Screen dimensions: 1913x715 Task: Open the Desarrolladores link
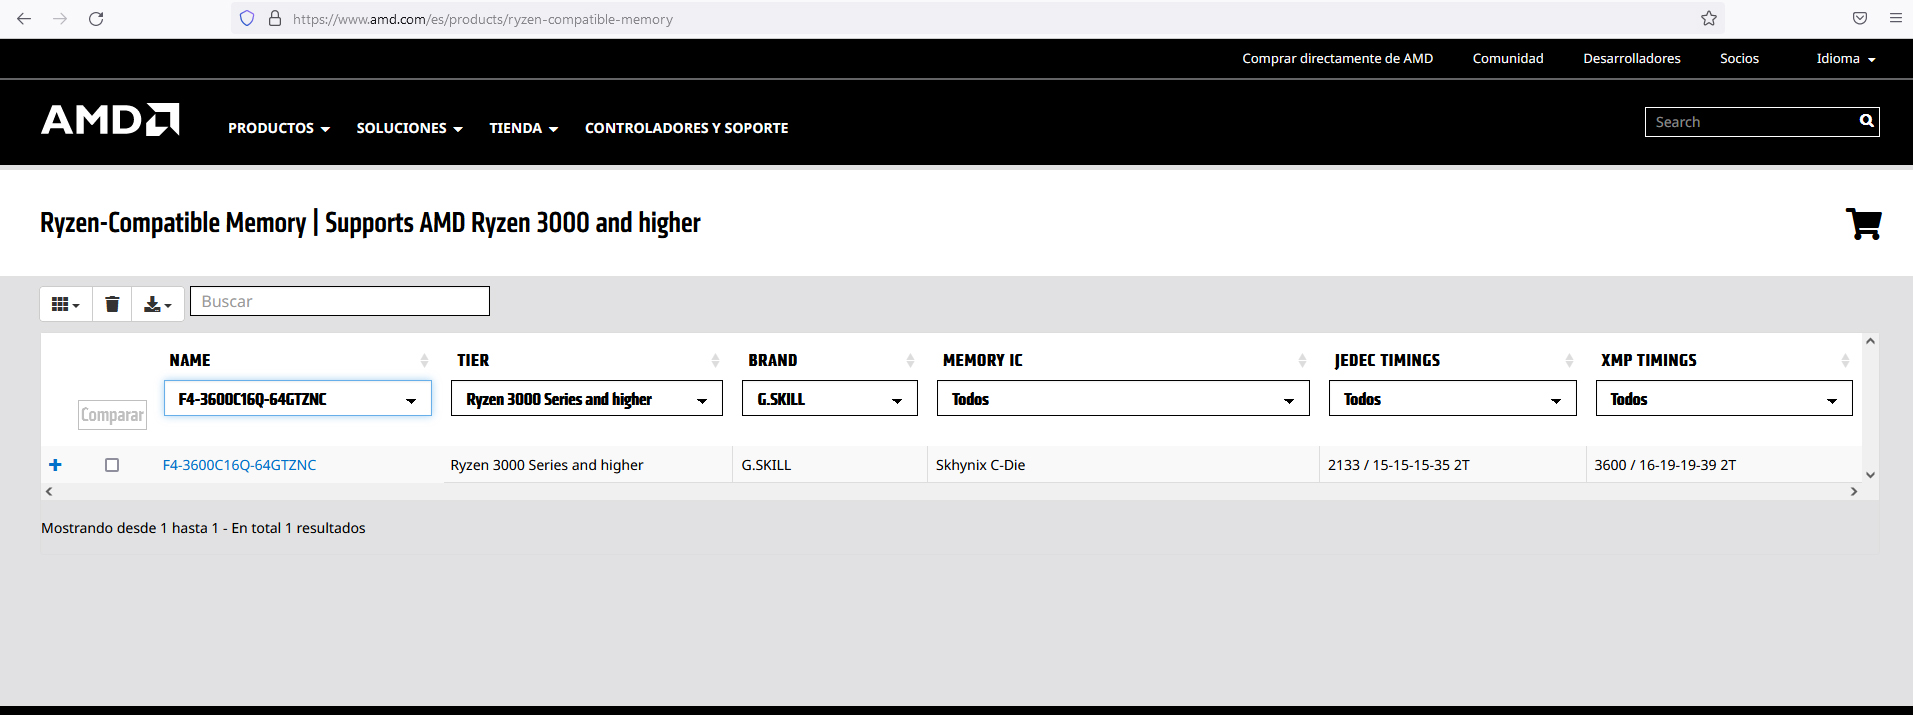point(1632,59)
